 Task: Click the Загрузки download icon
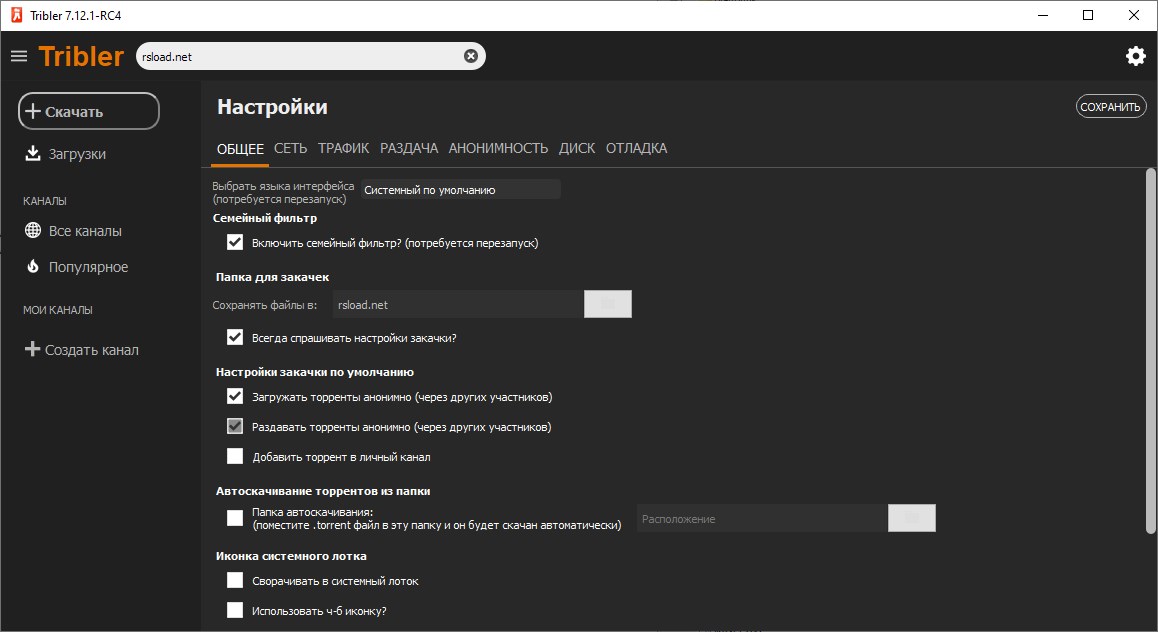(32, 154)
